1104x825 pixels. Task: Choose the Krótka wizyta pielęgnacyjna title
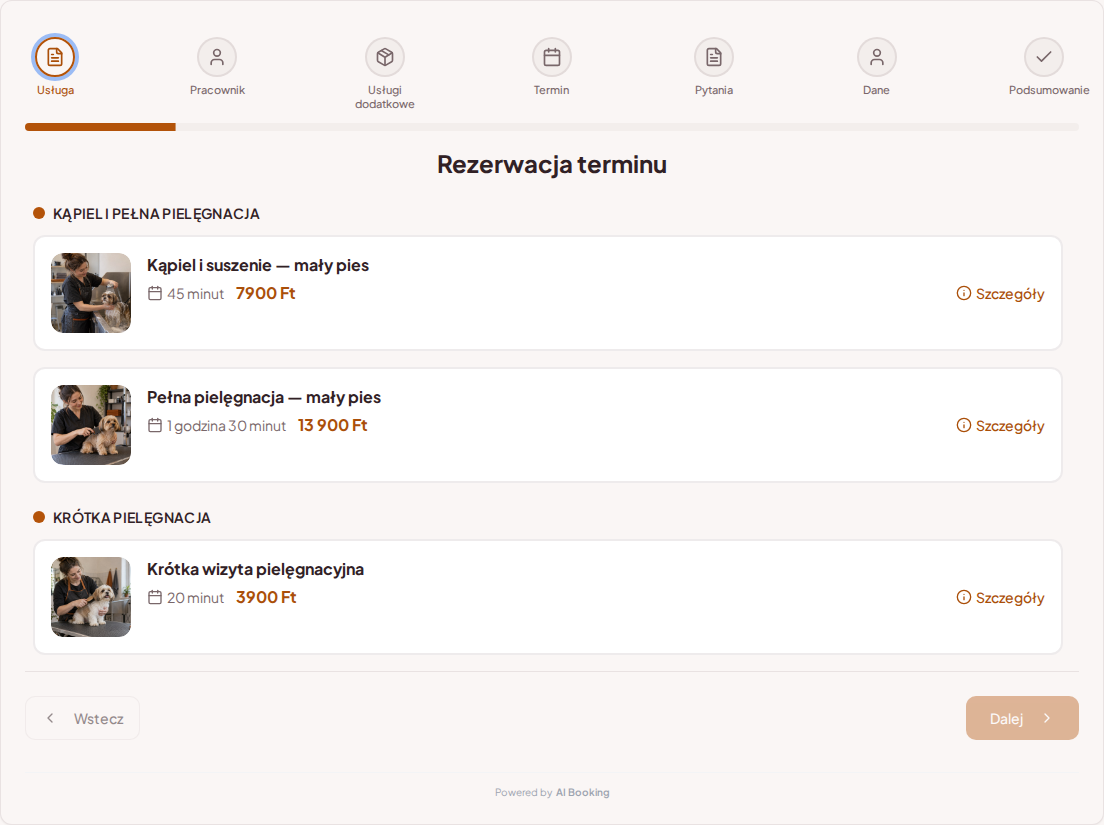(x=256, y=569)
